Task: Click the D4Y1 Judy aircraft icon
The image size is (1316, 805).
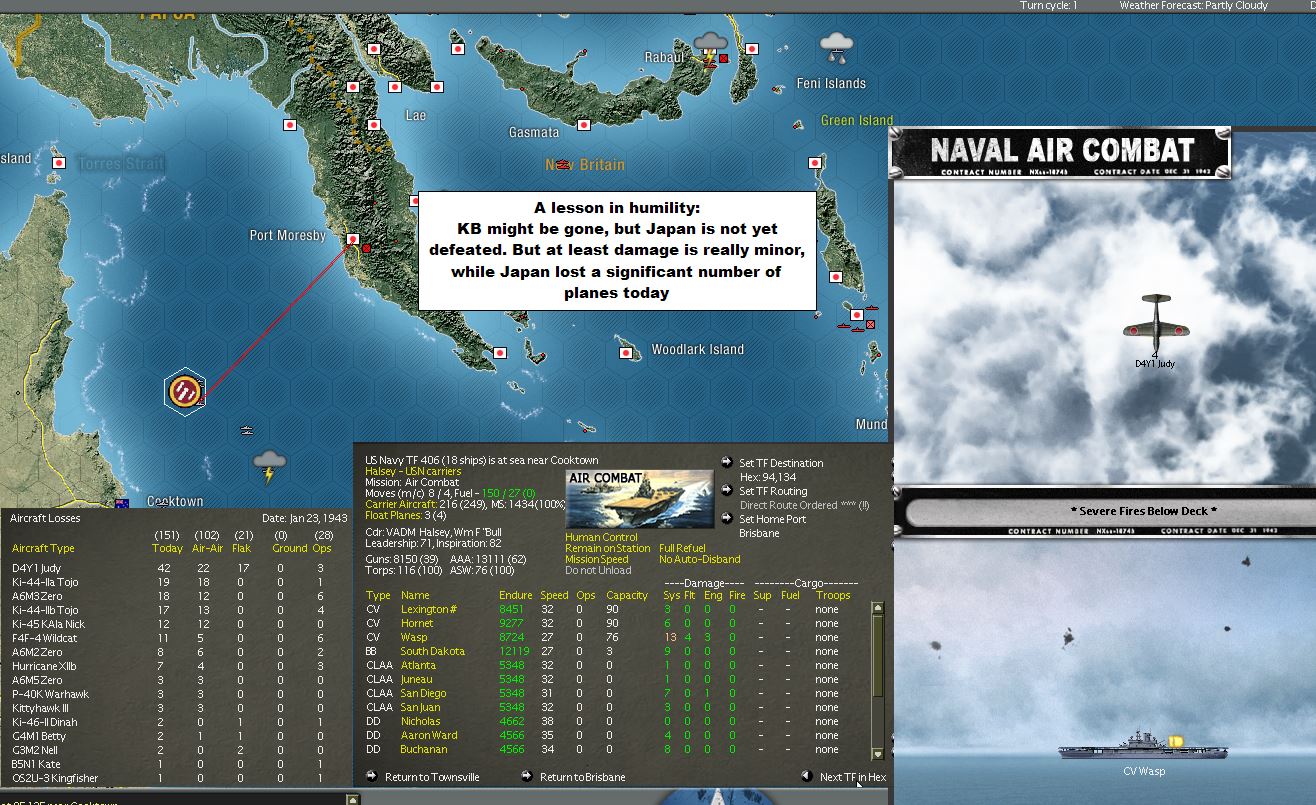Action: click(x=1155, y=323)
